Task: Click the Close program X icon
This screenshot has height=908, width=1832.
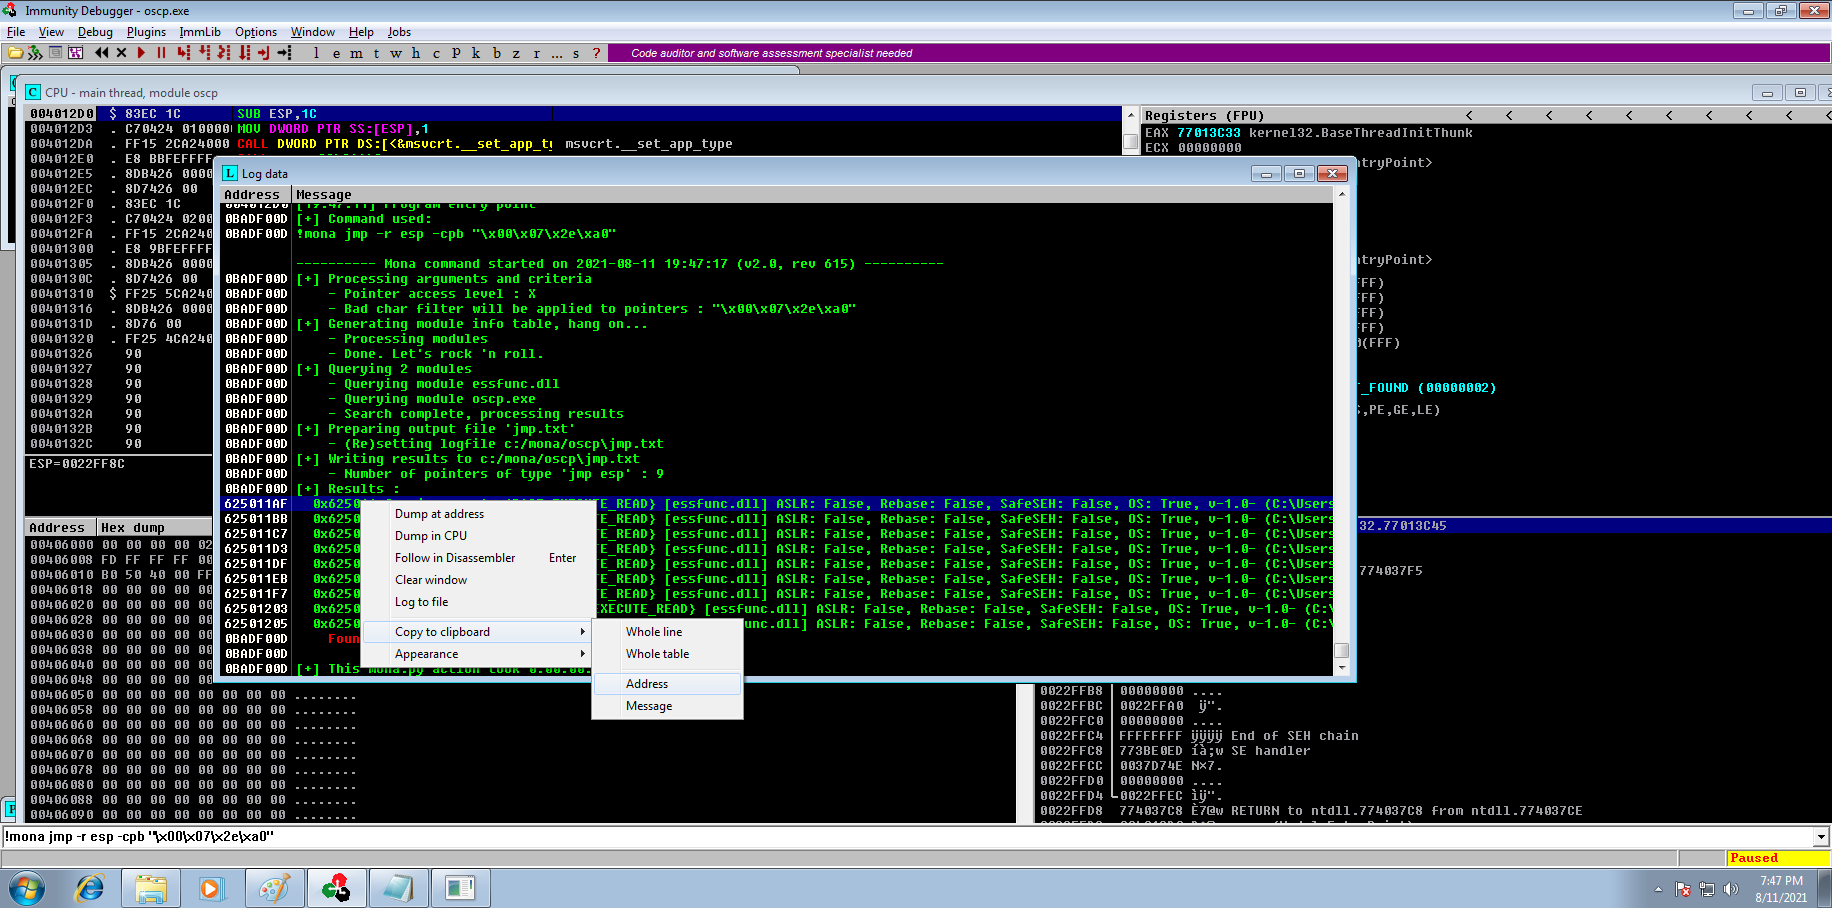Action: pos(121,53)
